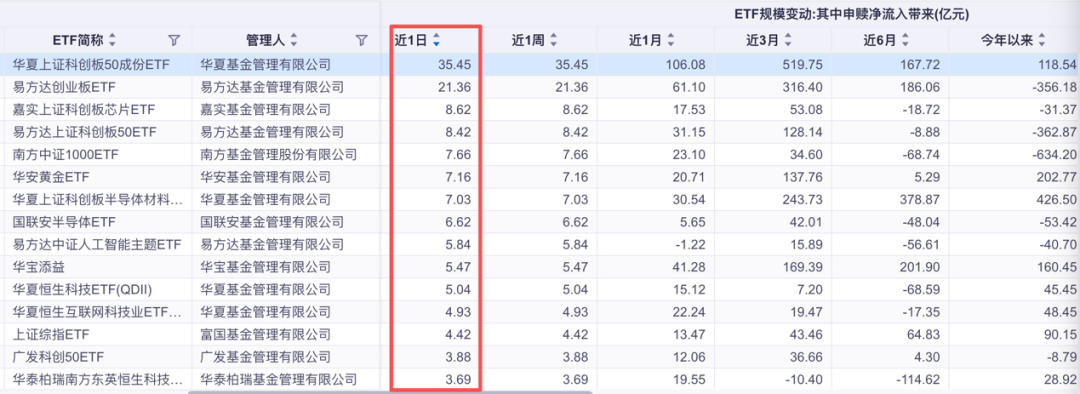This screenshot has height=394, width=1080.
Task: Click manager 富国基金管理有限公司
Action: pos(265,334)
